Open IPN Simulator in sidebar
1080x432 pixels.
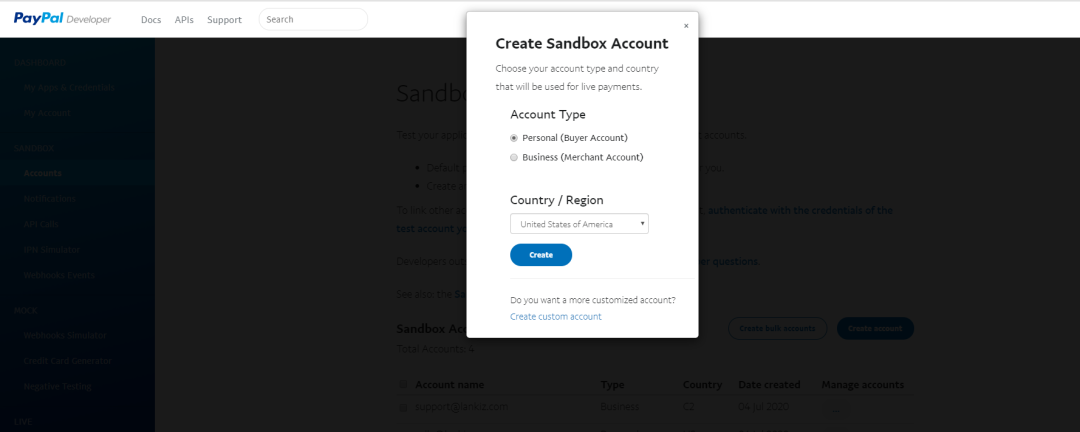tap(52, 249)
